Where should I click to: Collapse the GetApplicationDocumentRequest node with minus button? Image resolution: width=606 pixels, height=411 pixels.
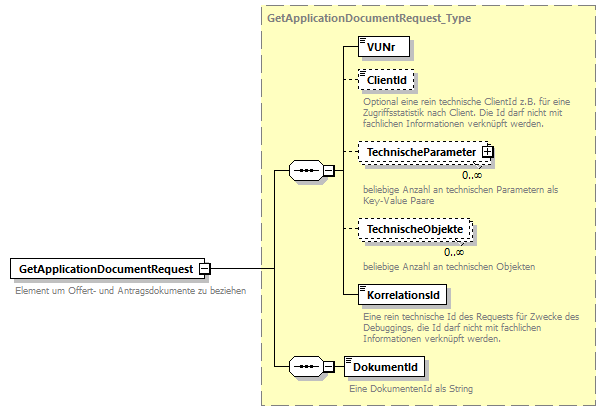204,269
